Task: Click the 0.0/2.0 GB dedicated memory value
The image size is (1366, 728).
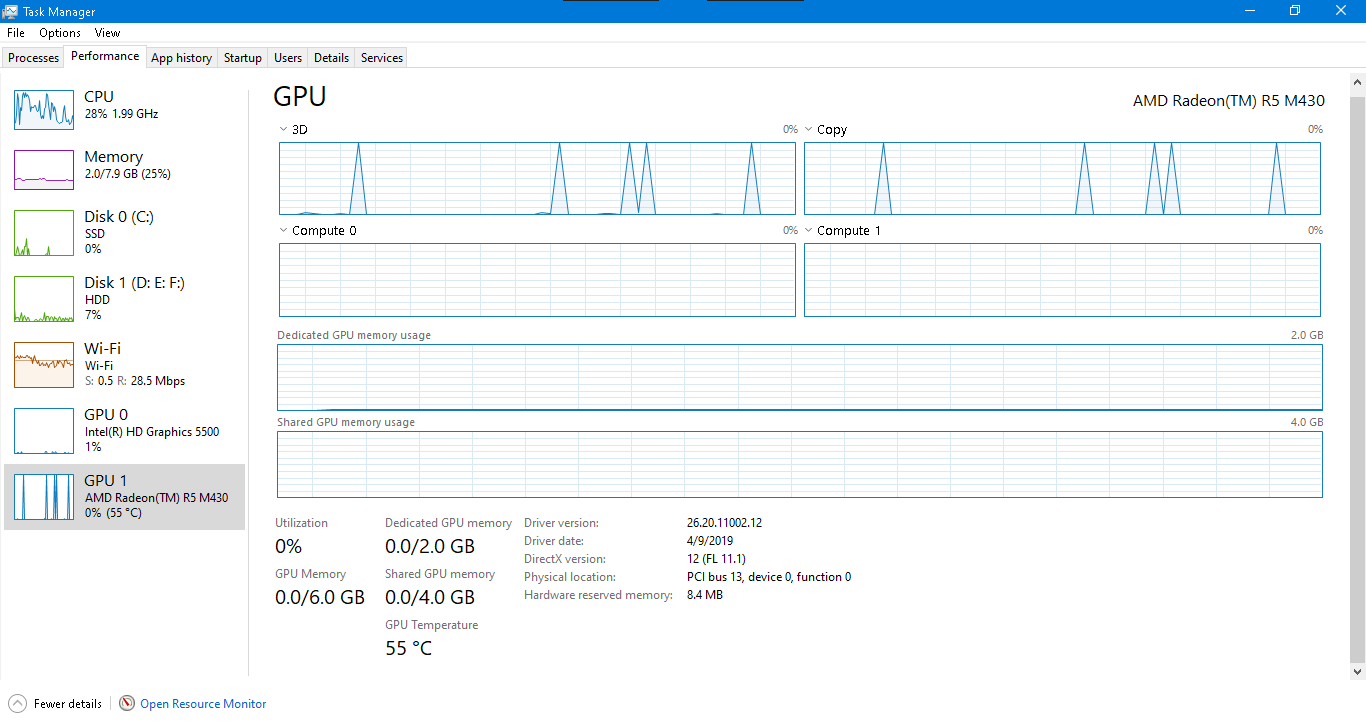Action: (430, 546)
